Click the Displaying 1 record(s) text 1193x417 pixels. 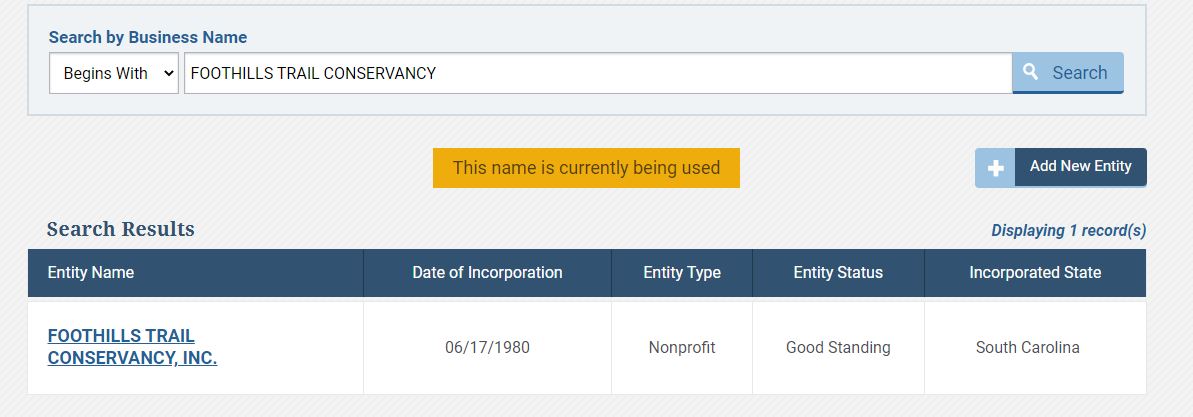coord(1068,230)
